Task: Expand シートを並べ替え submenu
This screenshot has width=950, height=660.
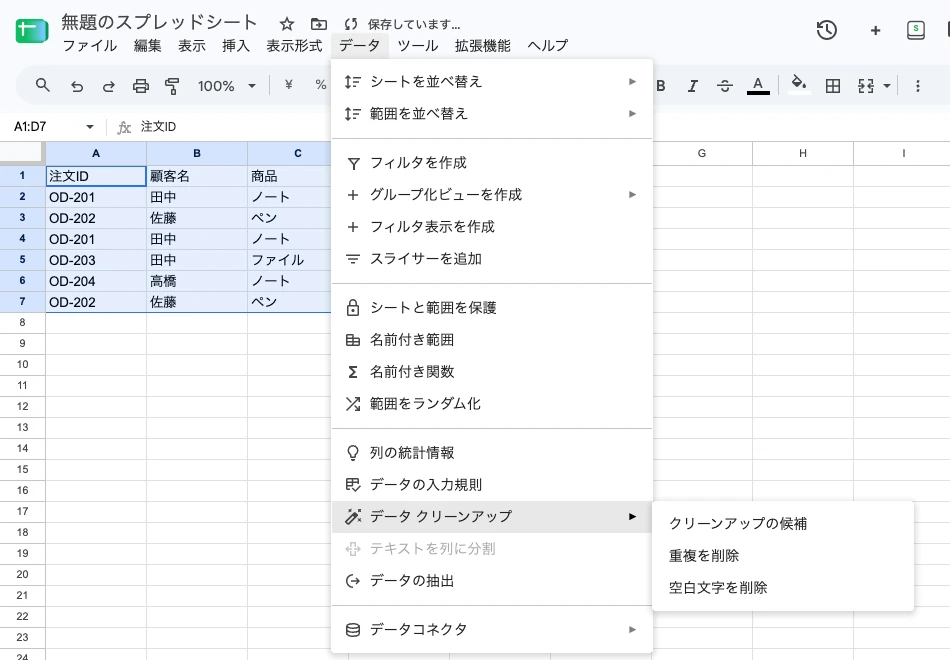Action: click(x=492, y=81)
